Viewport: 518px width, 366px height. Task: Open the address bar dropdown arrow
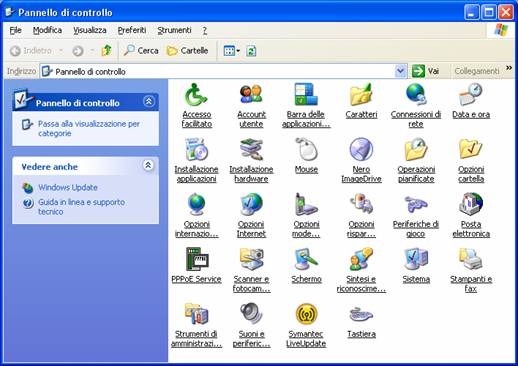tap(401, 71)
